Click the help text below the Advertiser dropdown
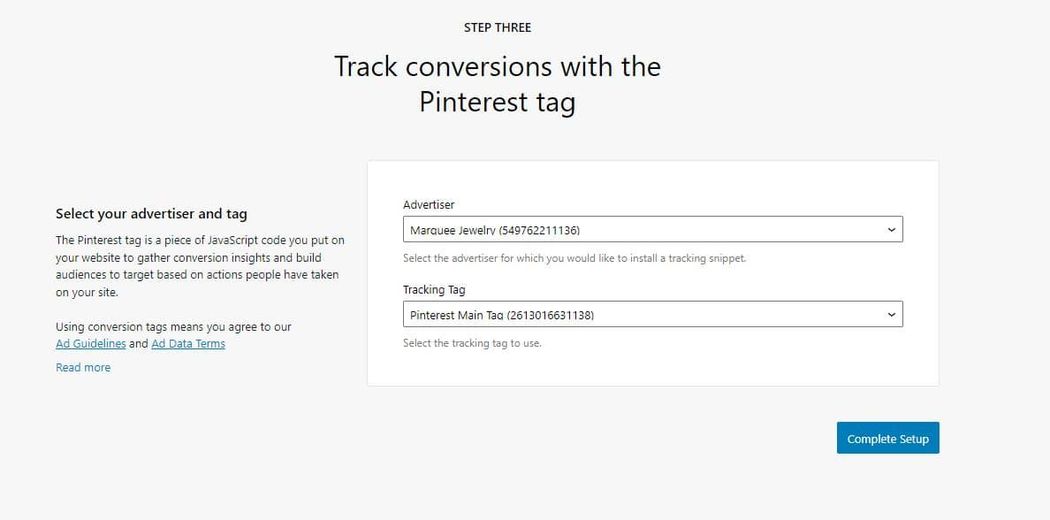Viewport: 1050px width, 520px height. [x=574, y=258]
